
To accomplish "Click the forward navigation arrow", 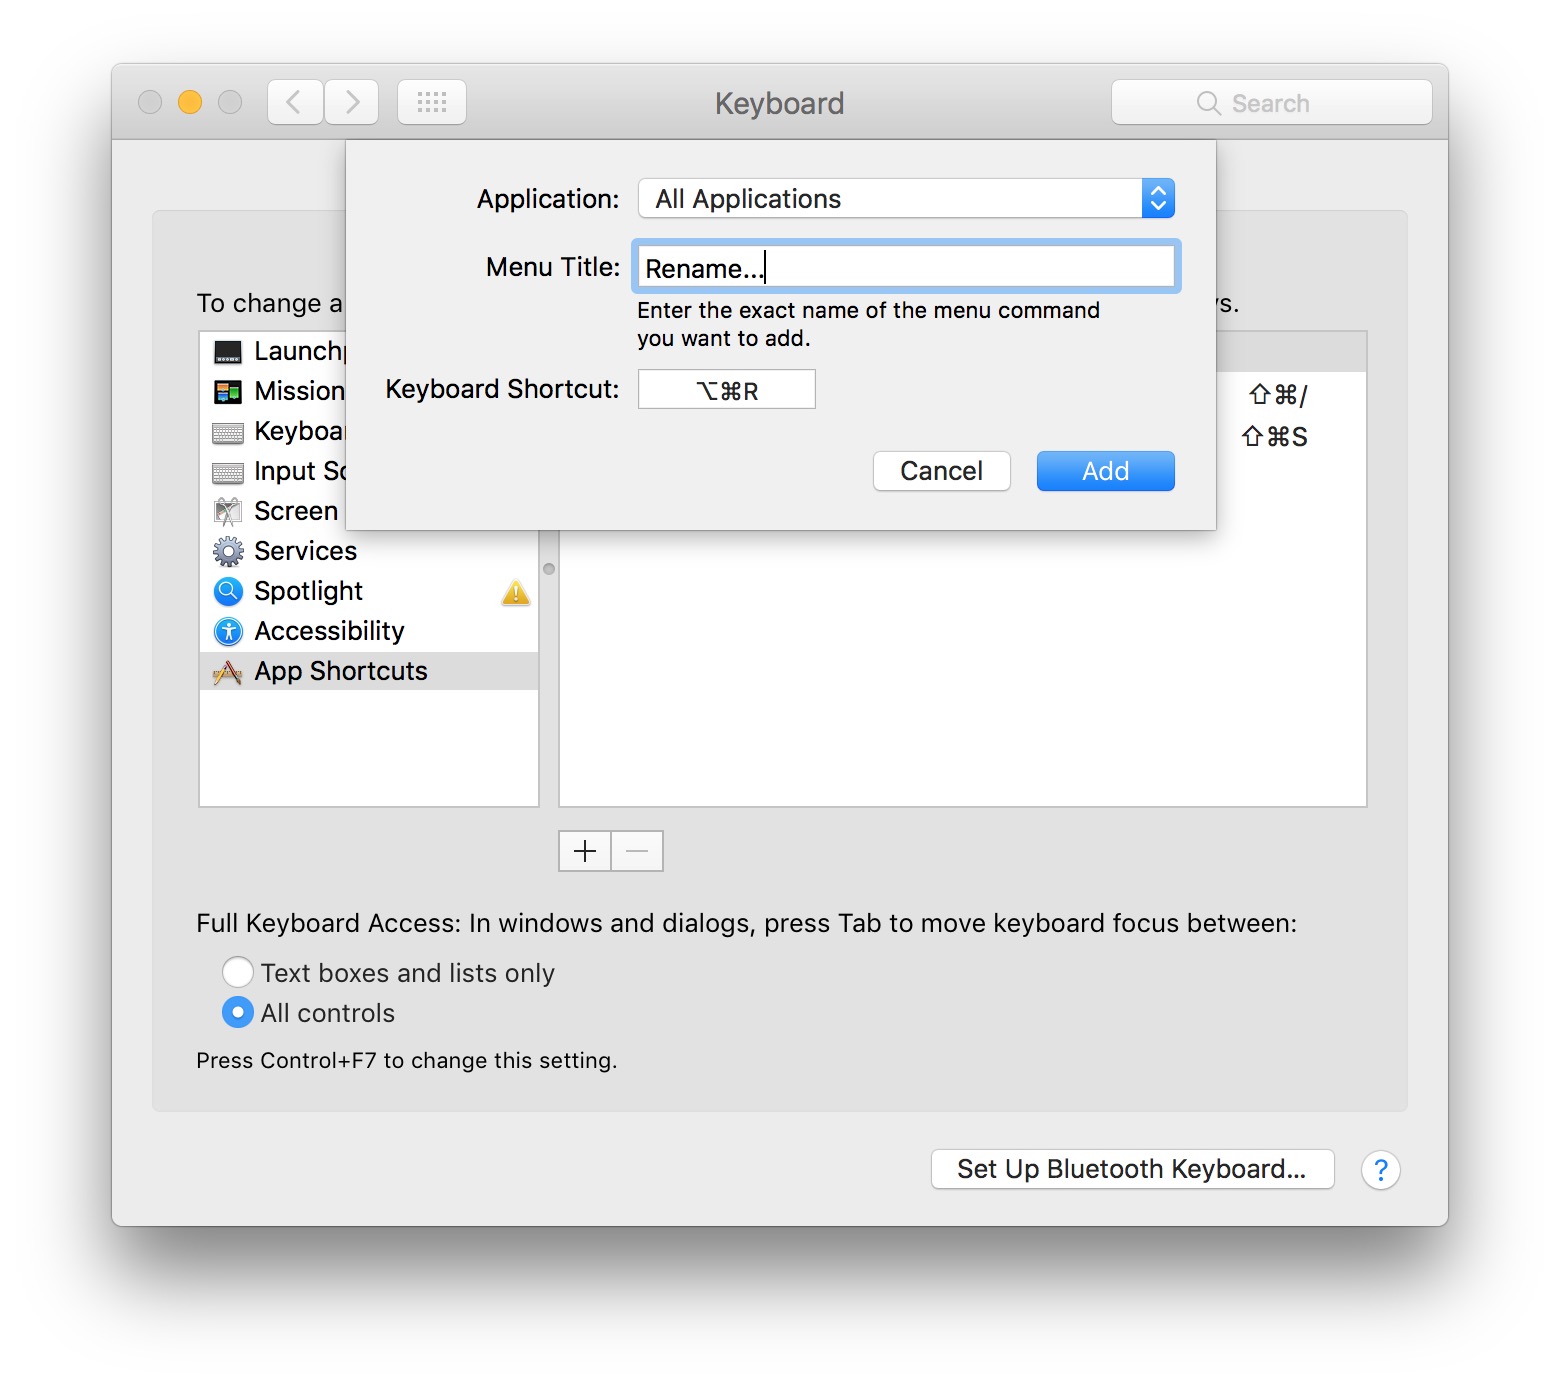I will tap(352, 101).
